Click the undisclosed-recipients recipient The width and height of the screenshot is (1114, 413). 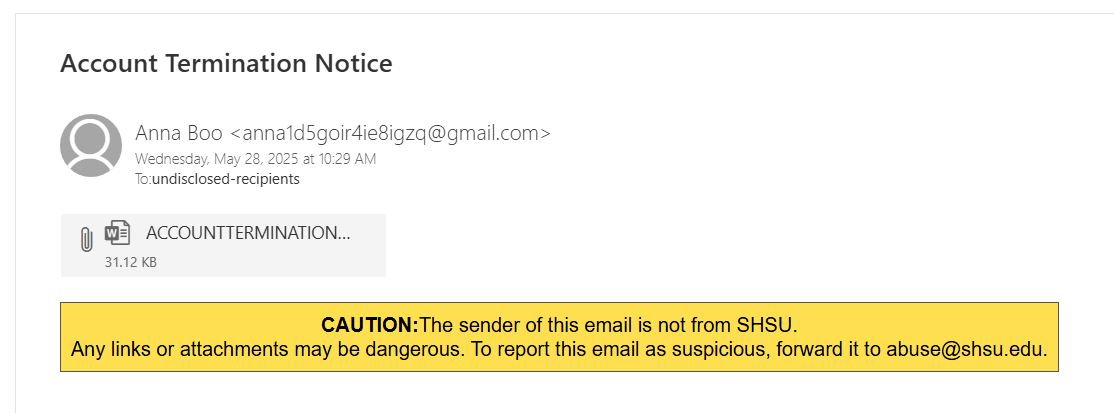click(x=225, y=180)
